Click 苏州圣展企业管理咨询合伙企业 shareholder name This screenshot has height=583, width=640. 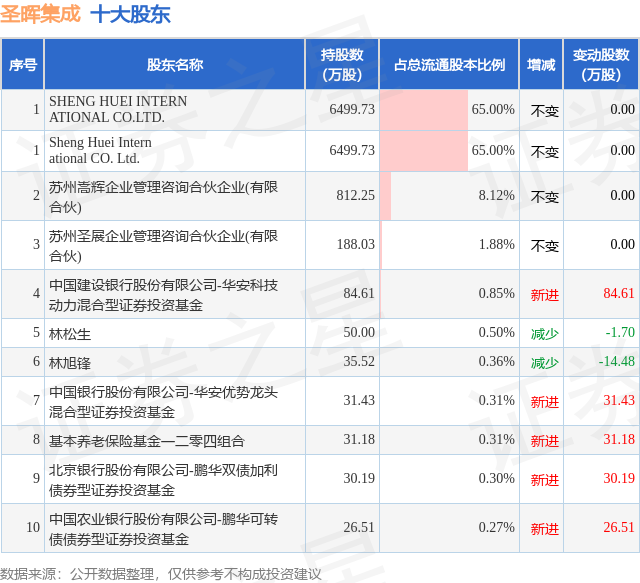tap(163, 245)
